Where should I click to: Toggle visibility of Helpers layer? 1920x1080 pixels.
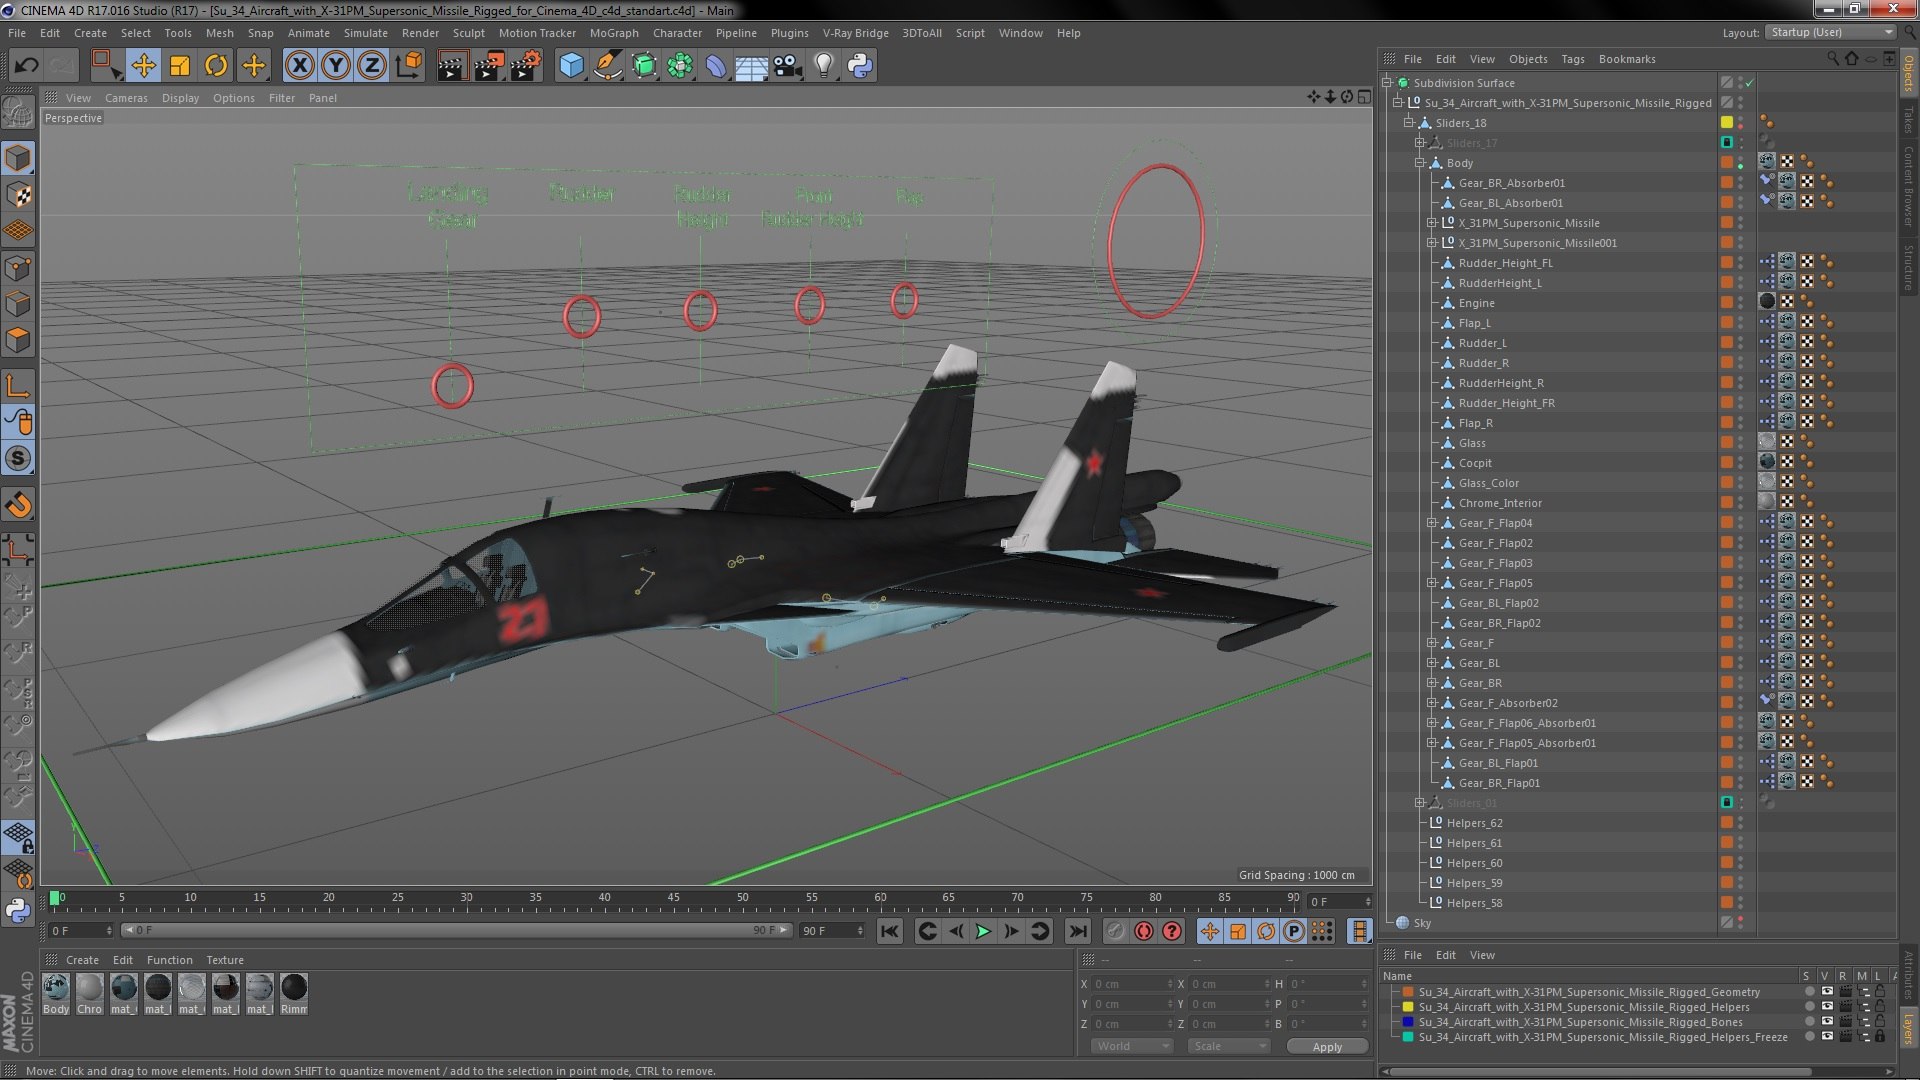pyautogui.click(x=1826, y=1007)
